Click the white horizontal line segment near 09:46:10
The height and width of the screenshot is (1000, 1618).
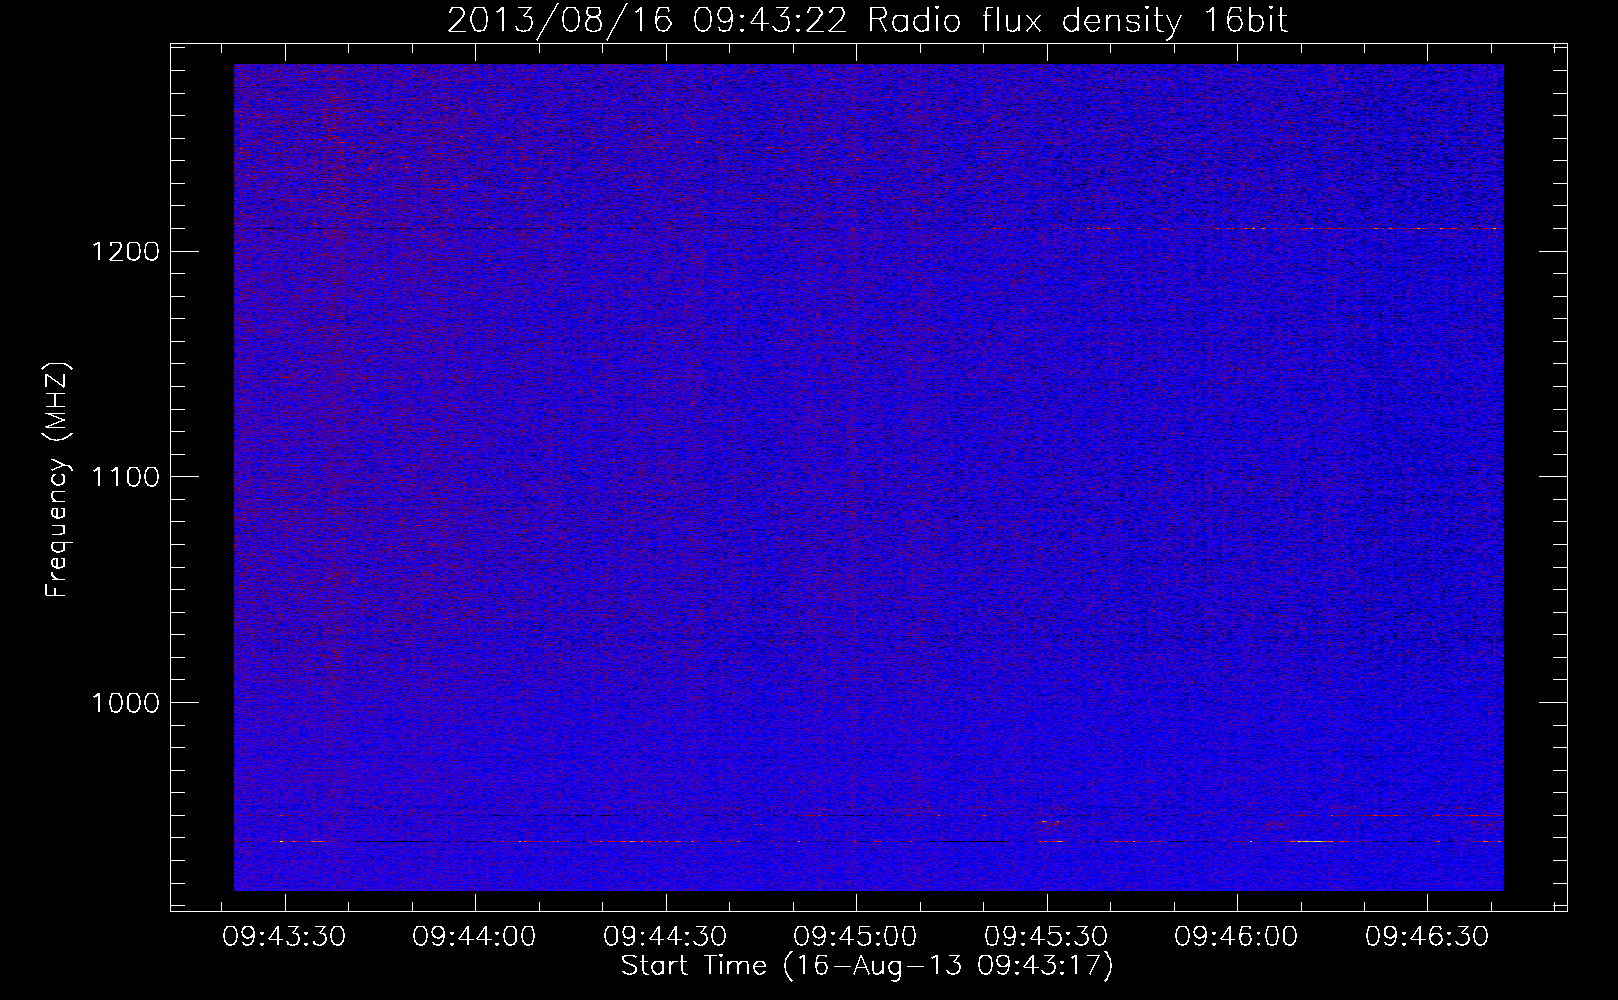coord(1311,842)
